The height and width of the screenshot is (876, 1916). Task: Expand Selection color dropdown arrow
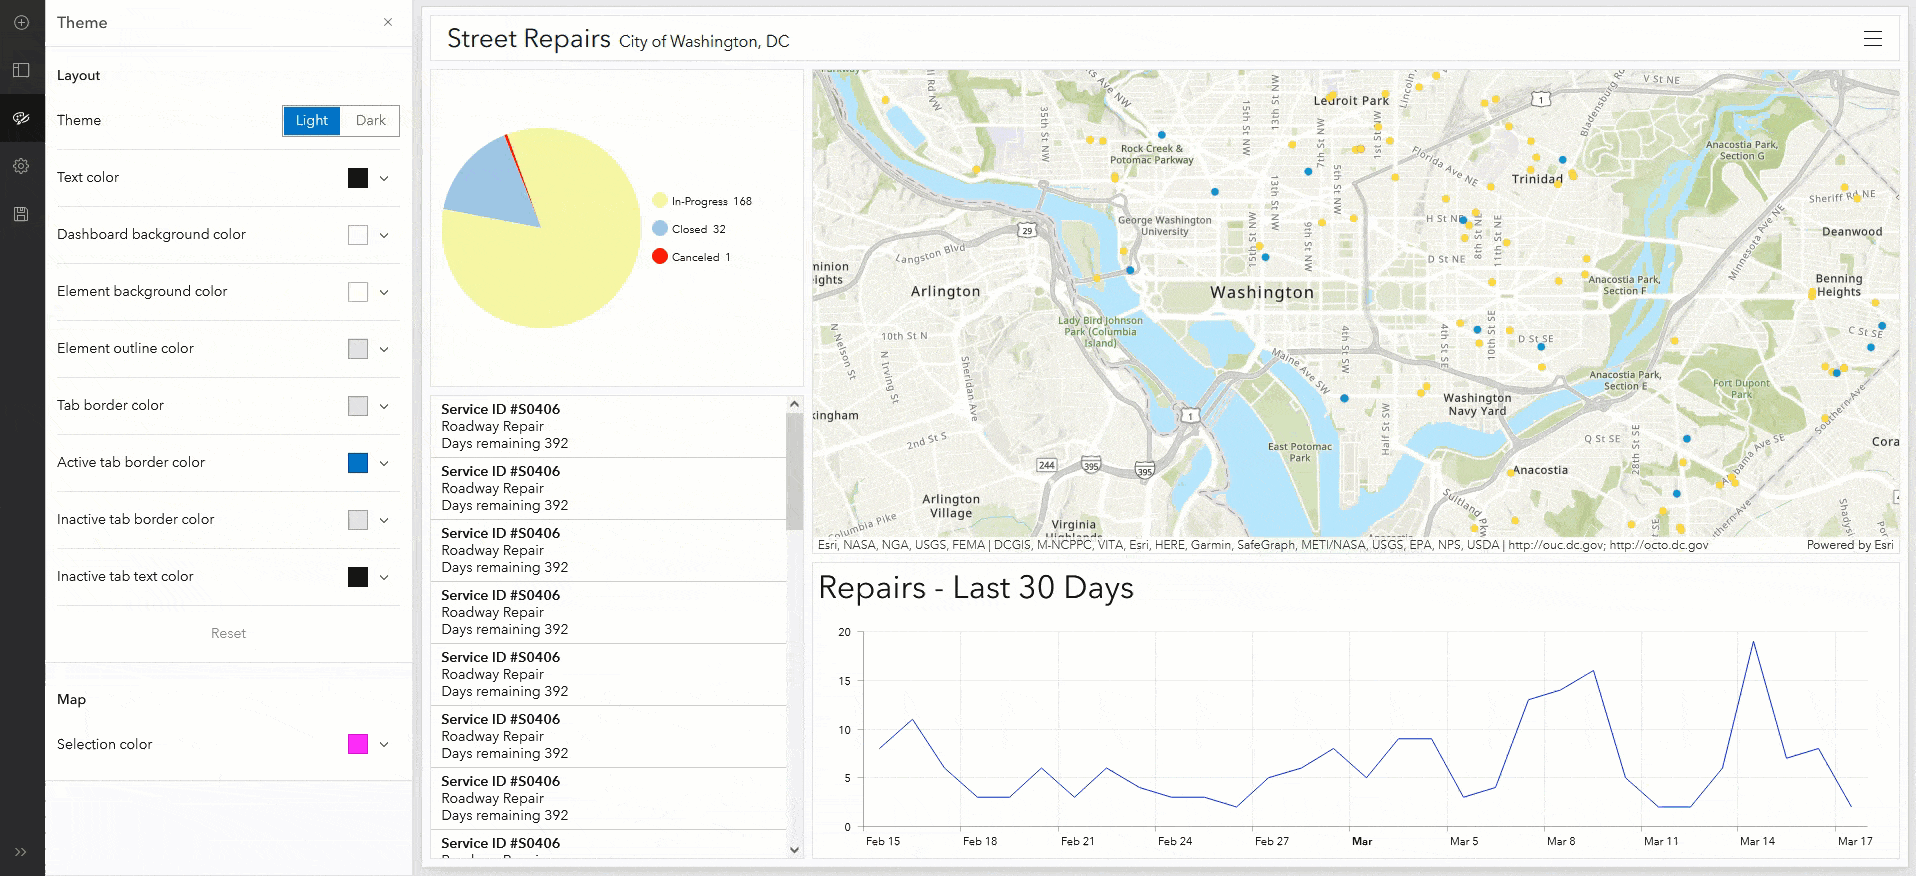[x=384, y=744]
